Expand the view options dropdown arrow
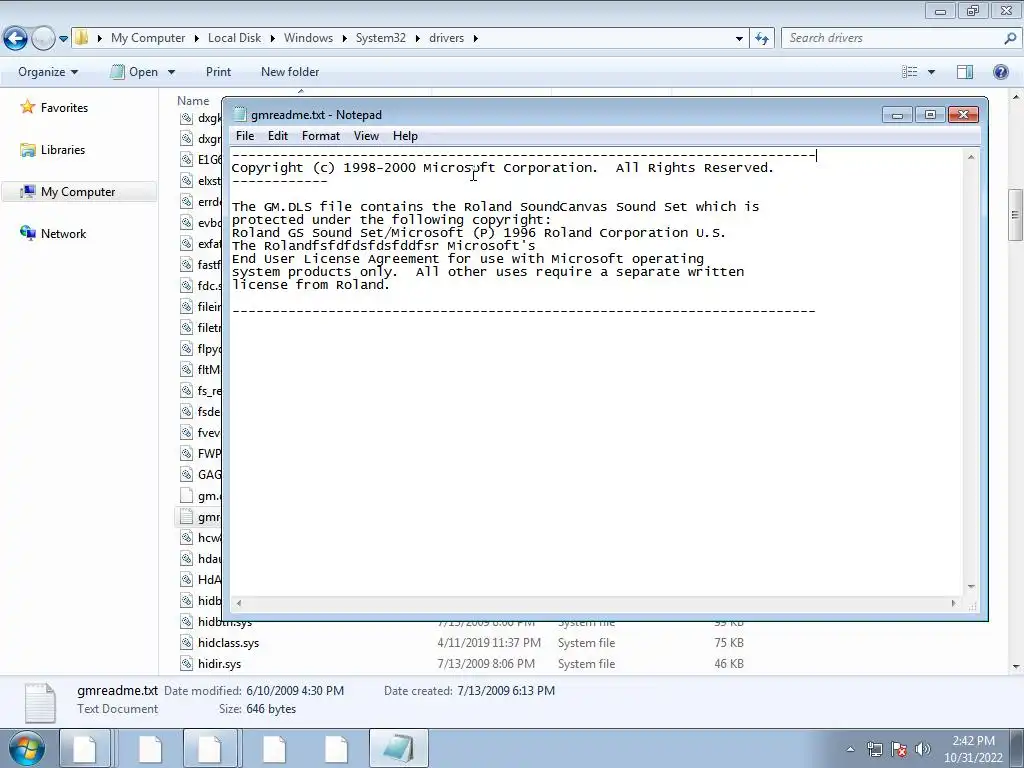The width and height of the screenshot is (1024, 768). [x=931, y=72]
